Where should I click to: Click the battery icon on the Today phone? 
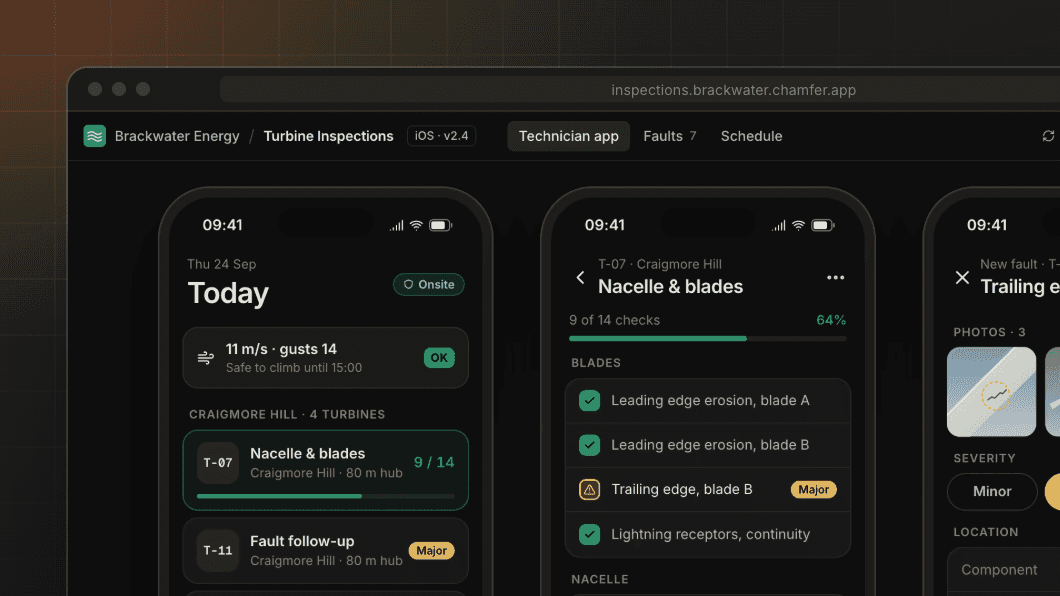point(441,225)
